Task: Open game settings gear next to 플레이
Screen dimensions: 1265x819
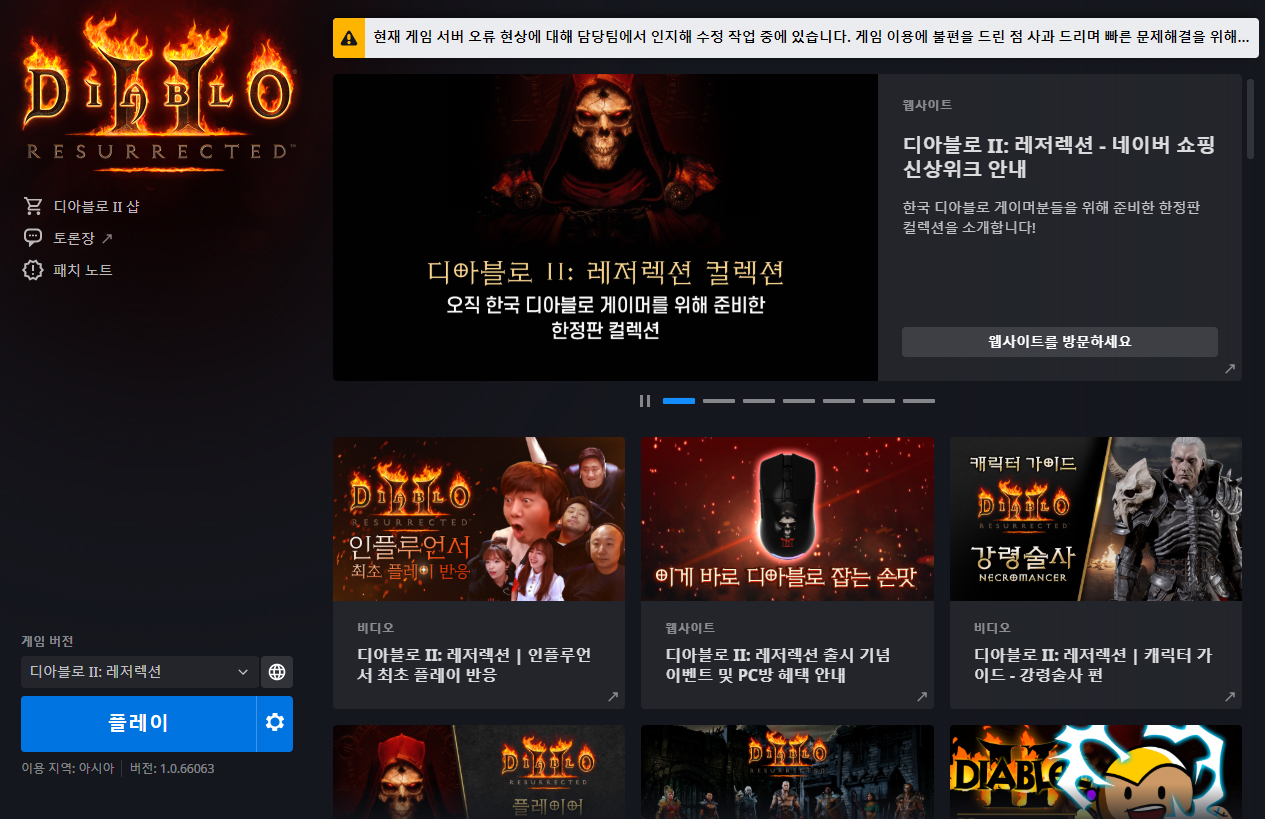Action: (x=275, y=723)
